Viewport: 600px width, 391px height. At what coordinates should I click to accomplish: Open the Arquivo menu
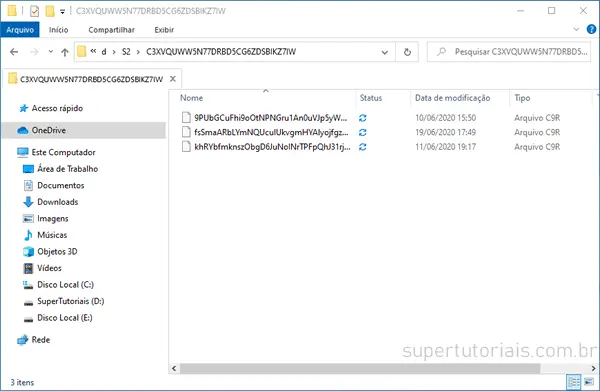point(20,30)
